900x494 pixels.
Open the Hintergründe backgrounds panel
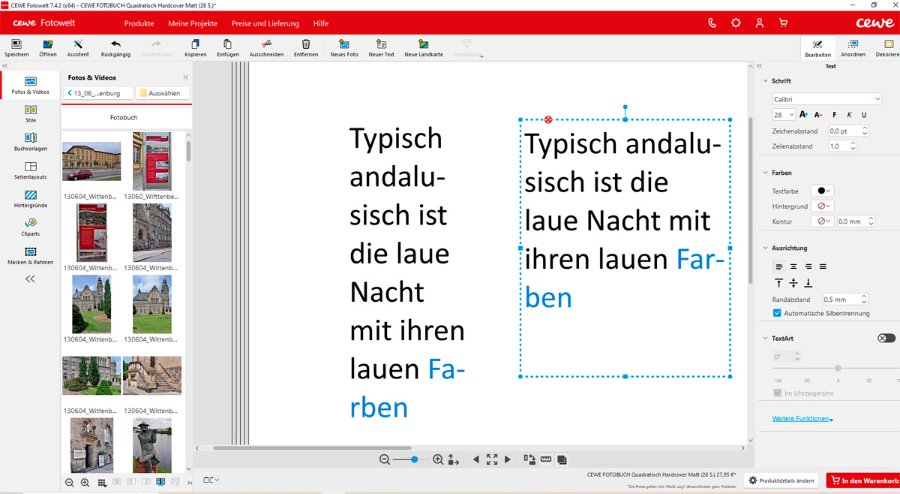[30, 198]
